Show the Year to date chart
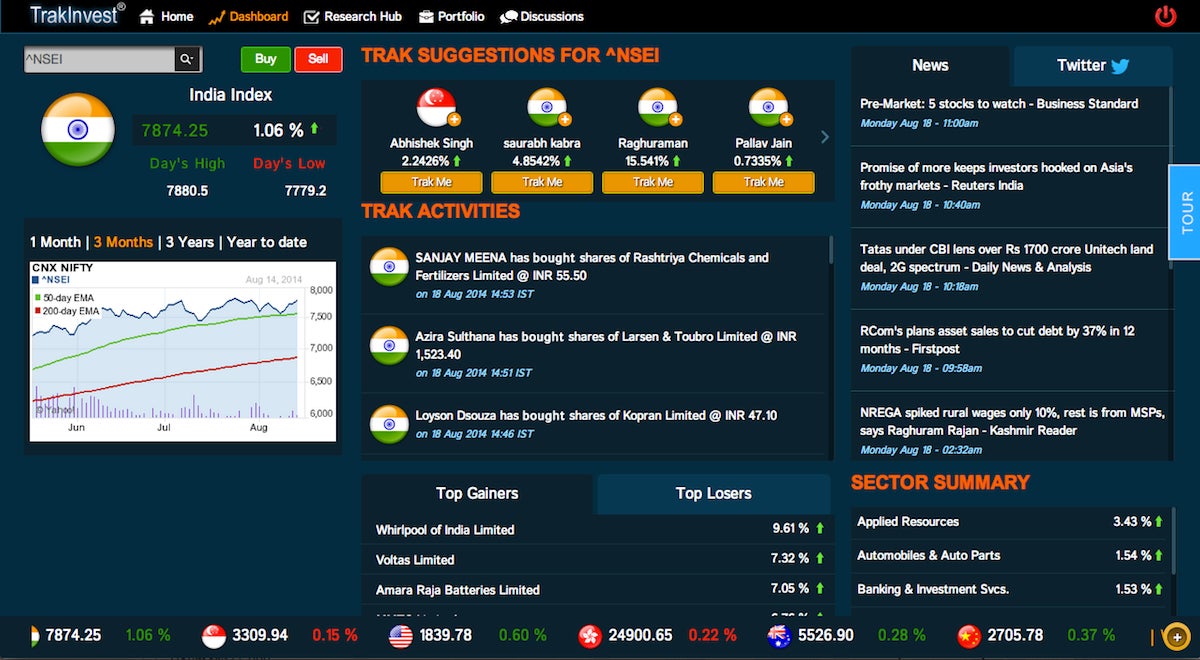 tap(267, 242)
